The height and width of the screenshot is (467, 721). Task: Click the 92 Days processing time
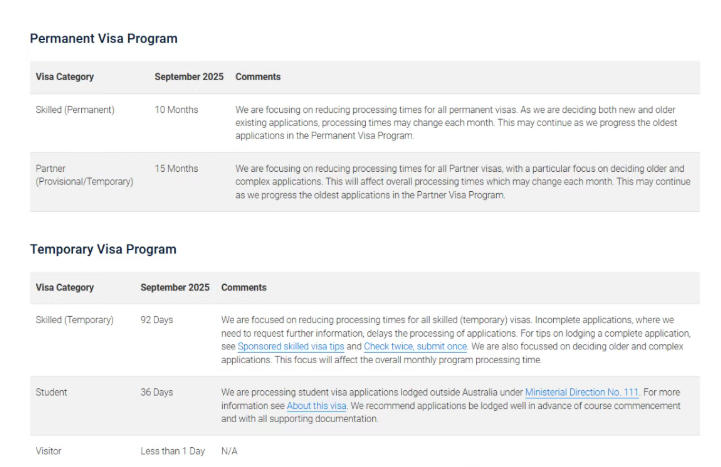click(x=159, y=320)
